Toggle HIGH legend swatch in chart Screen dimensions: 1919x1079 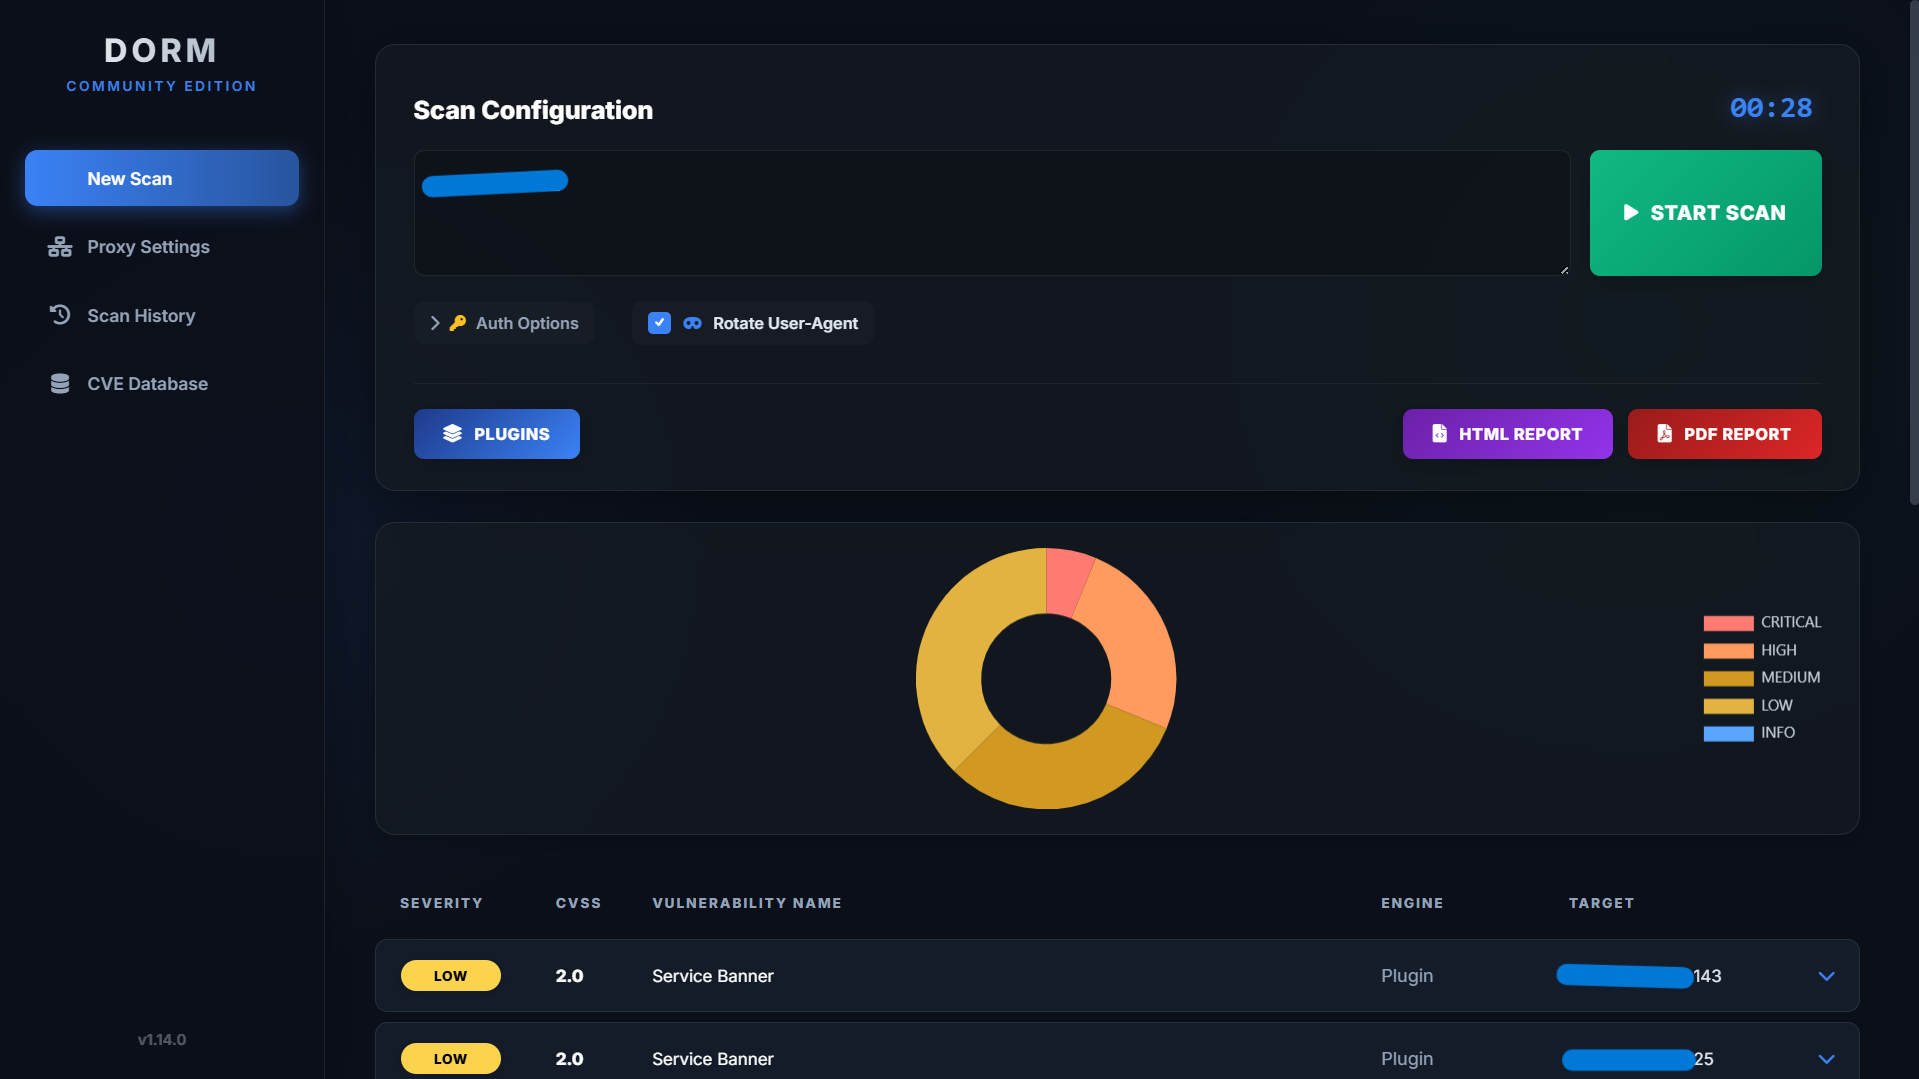coord(1728,651)
